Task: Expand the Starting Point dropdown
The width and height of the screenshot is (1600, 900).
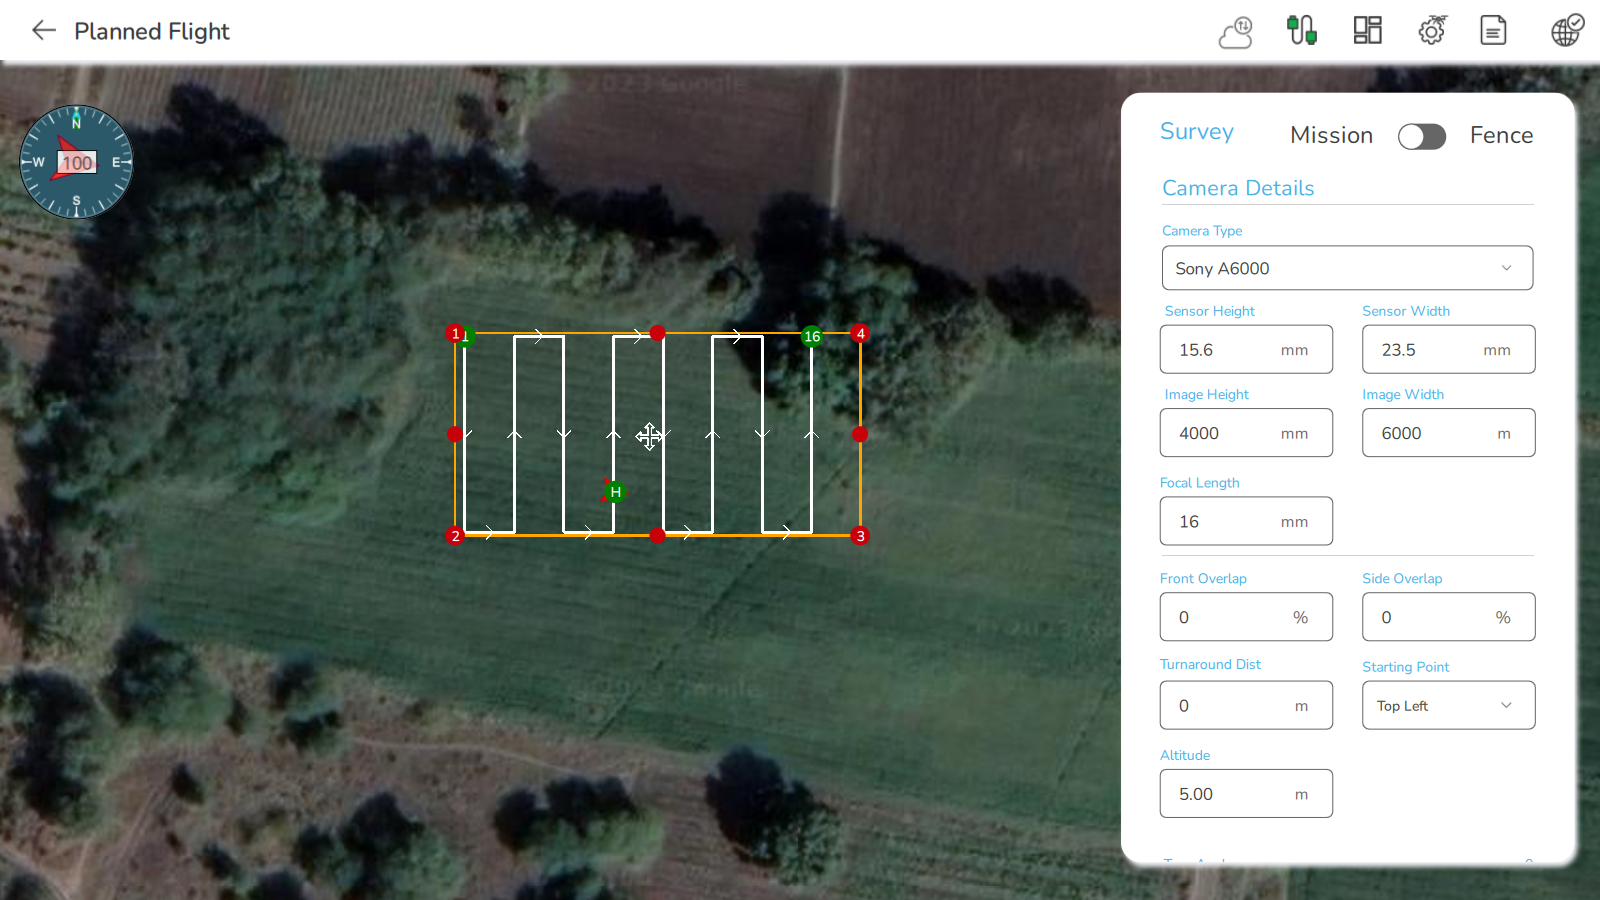Action: [1447, 706]
